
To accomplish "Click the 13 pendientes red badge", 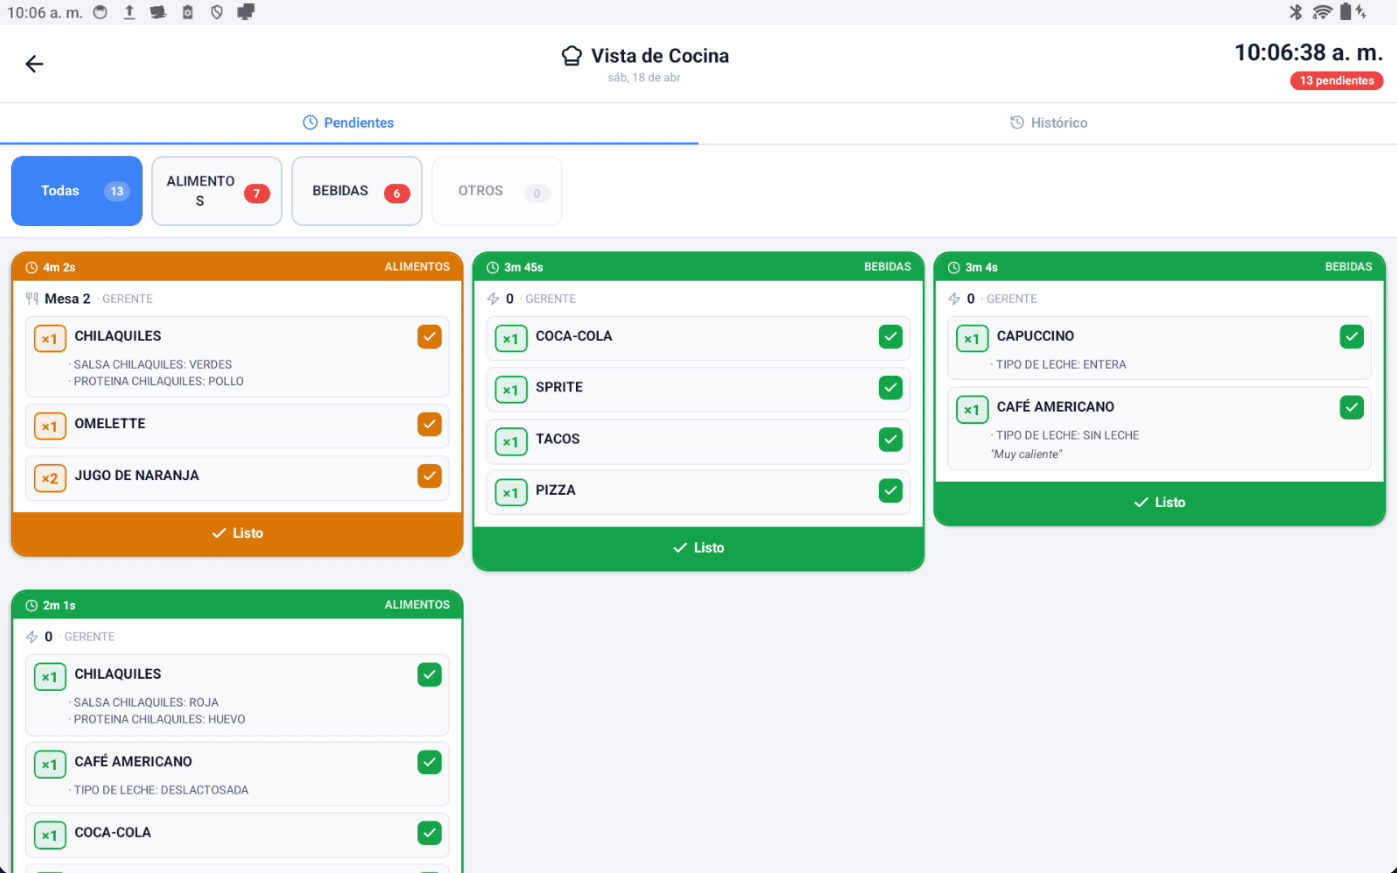I will 1336,81.
